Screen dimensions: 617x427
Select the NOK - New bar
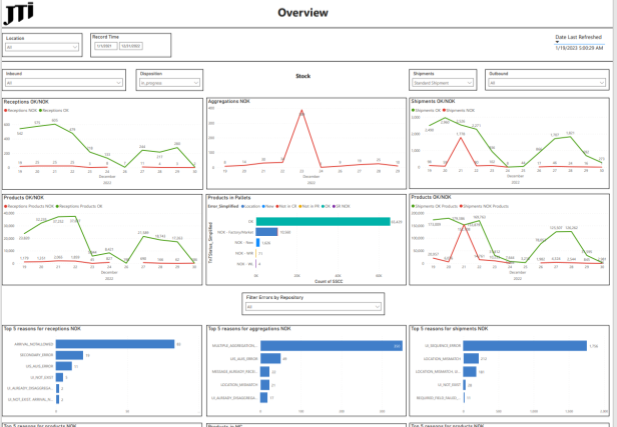[258, 243]
